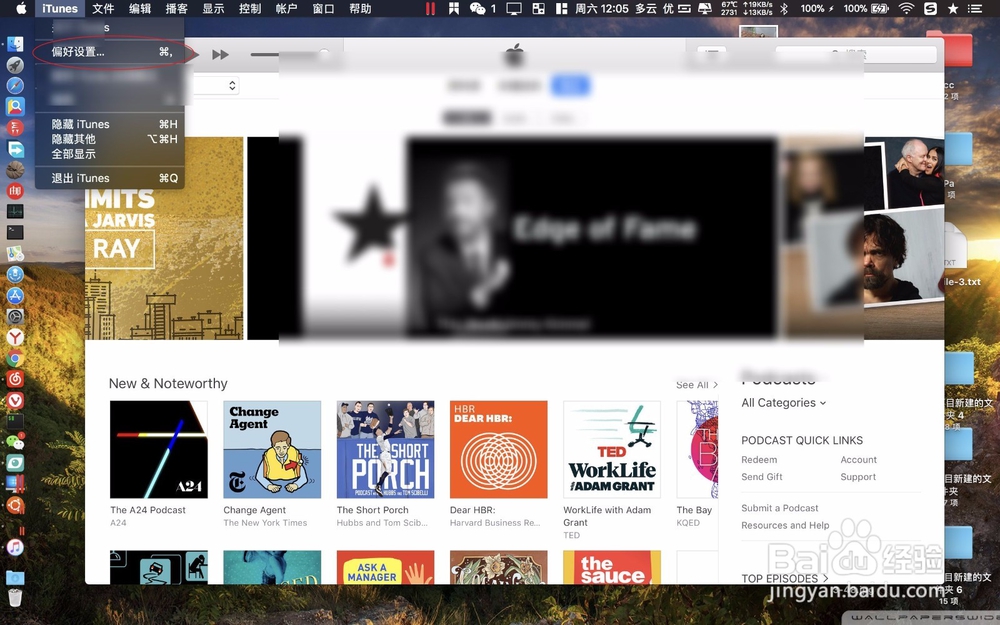Open the Trash in the dock
The height and width of the screenshot is (625, 1000).
[15, 598]
